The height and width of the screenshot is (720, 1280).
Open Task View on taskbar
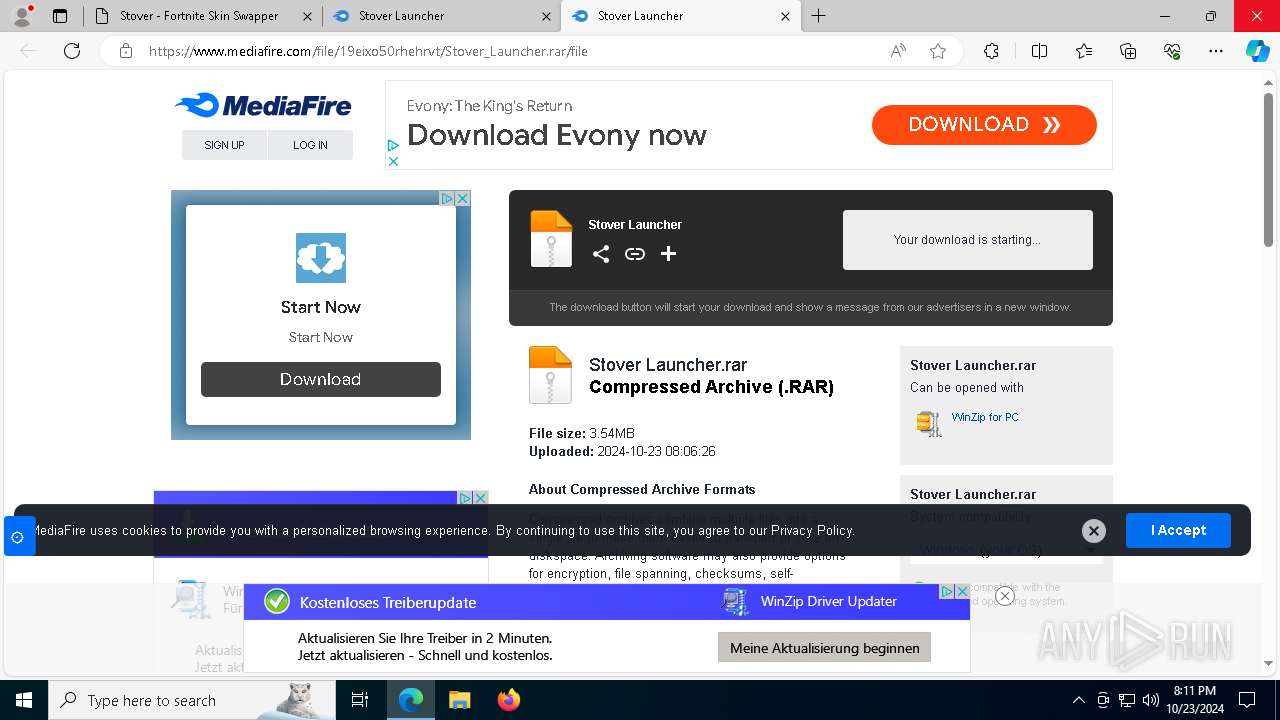coord(360,700)
